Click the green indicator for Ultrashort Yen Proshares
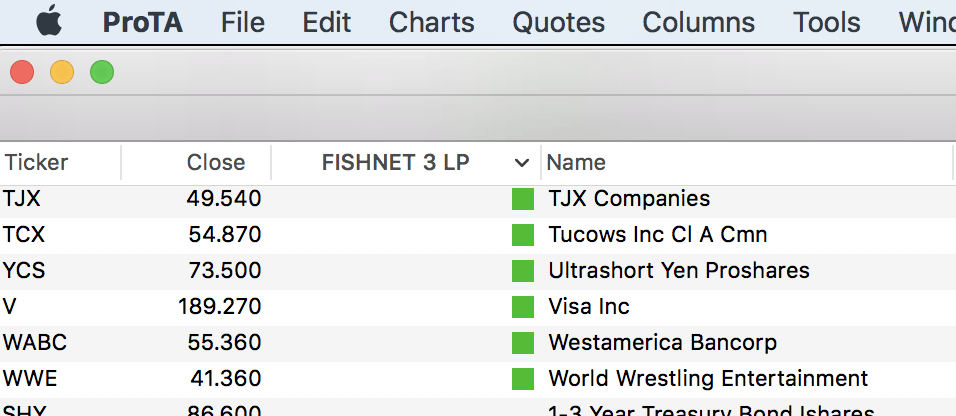Viewport: 956px width, 416px height. (523, 271)
